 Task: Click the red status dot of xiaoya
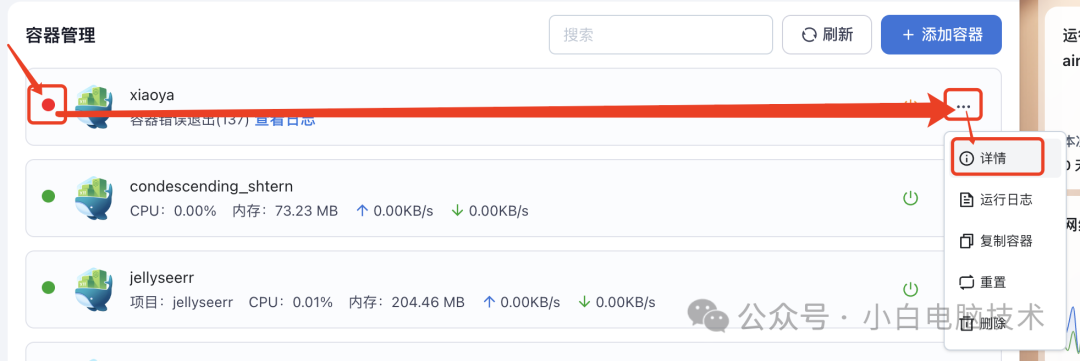coord(48,105)
